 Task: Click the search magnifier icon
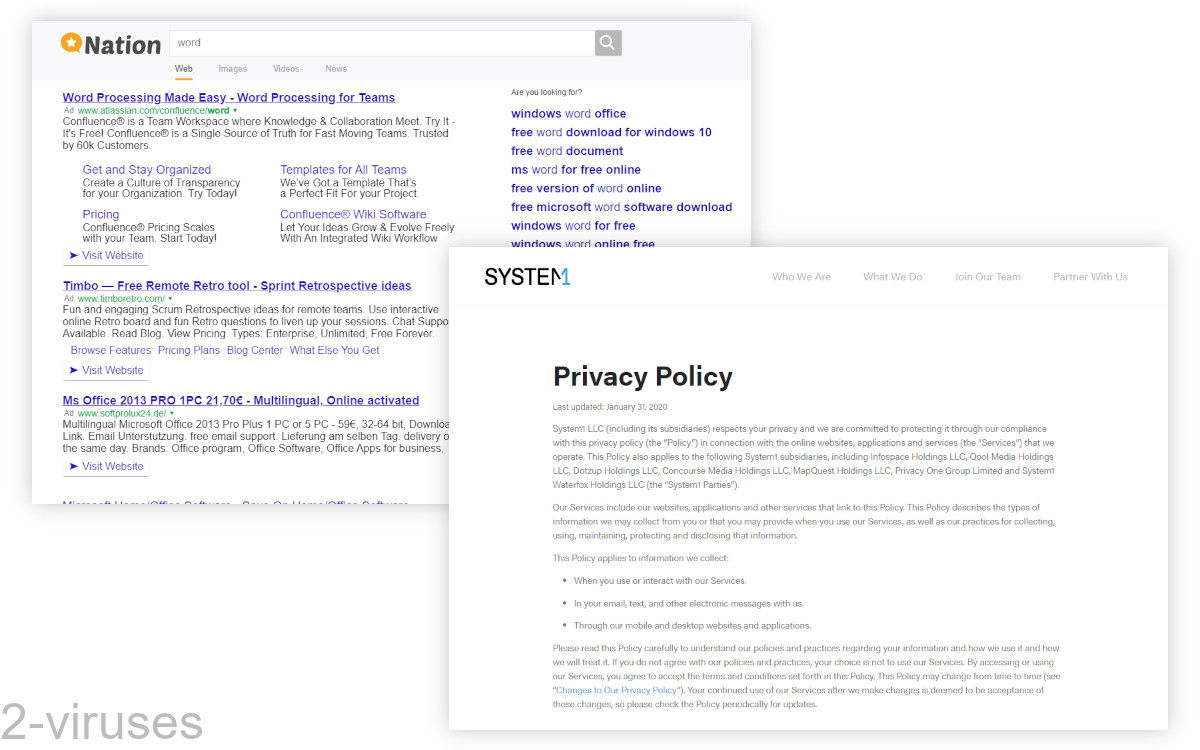pyautogui.click(x=607, y=42)
